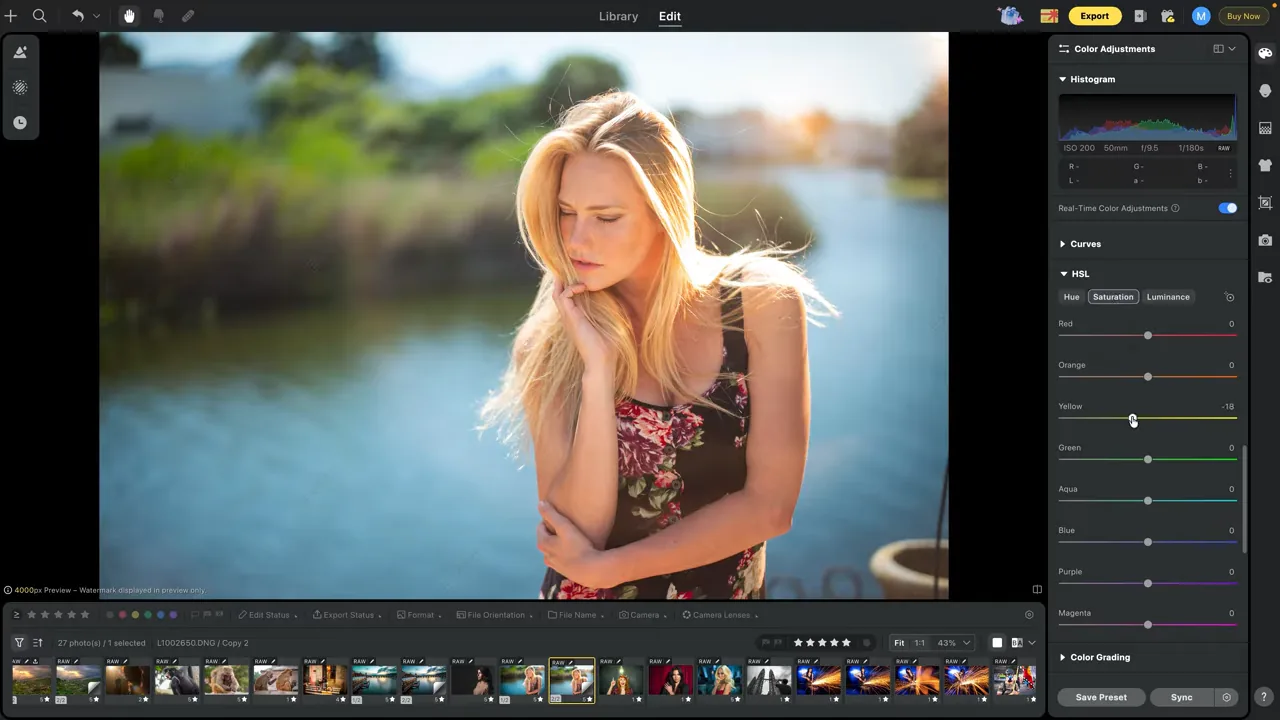Image resolution: width=1280 pixels, height=720 pixels.
Task: Click the add photos plus icon
Action: [11, 16]
